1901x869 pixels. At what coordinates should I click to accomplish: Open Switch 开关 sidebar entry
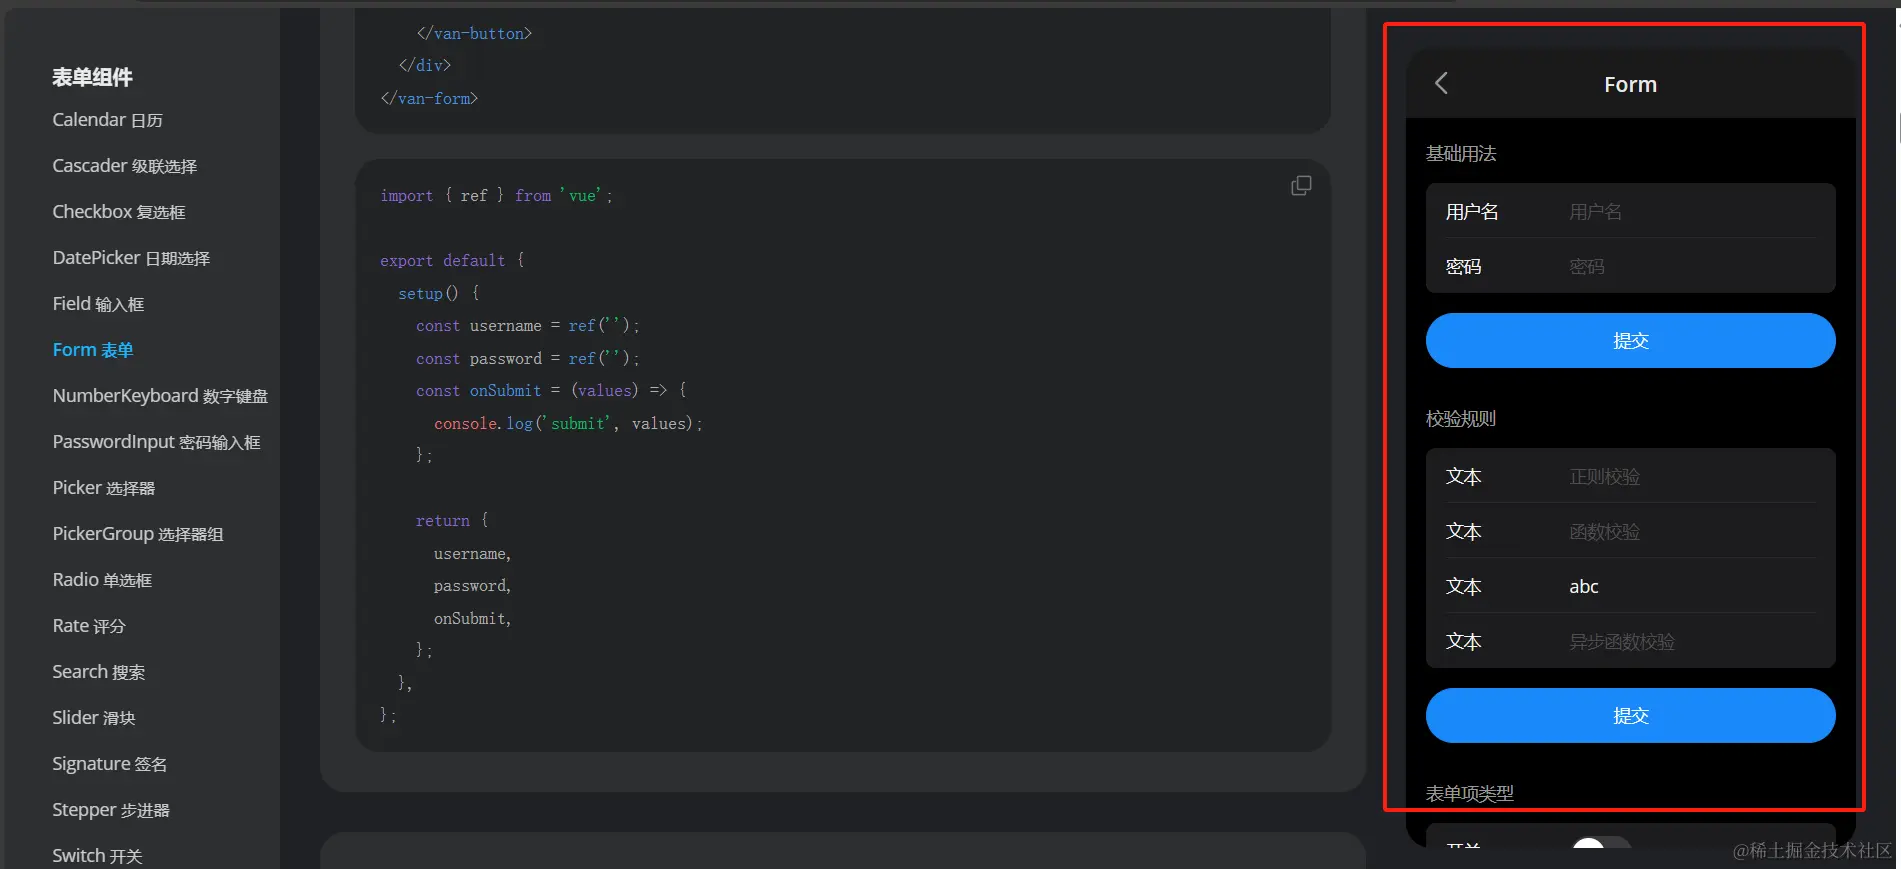coord(97,856)
